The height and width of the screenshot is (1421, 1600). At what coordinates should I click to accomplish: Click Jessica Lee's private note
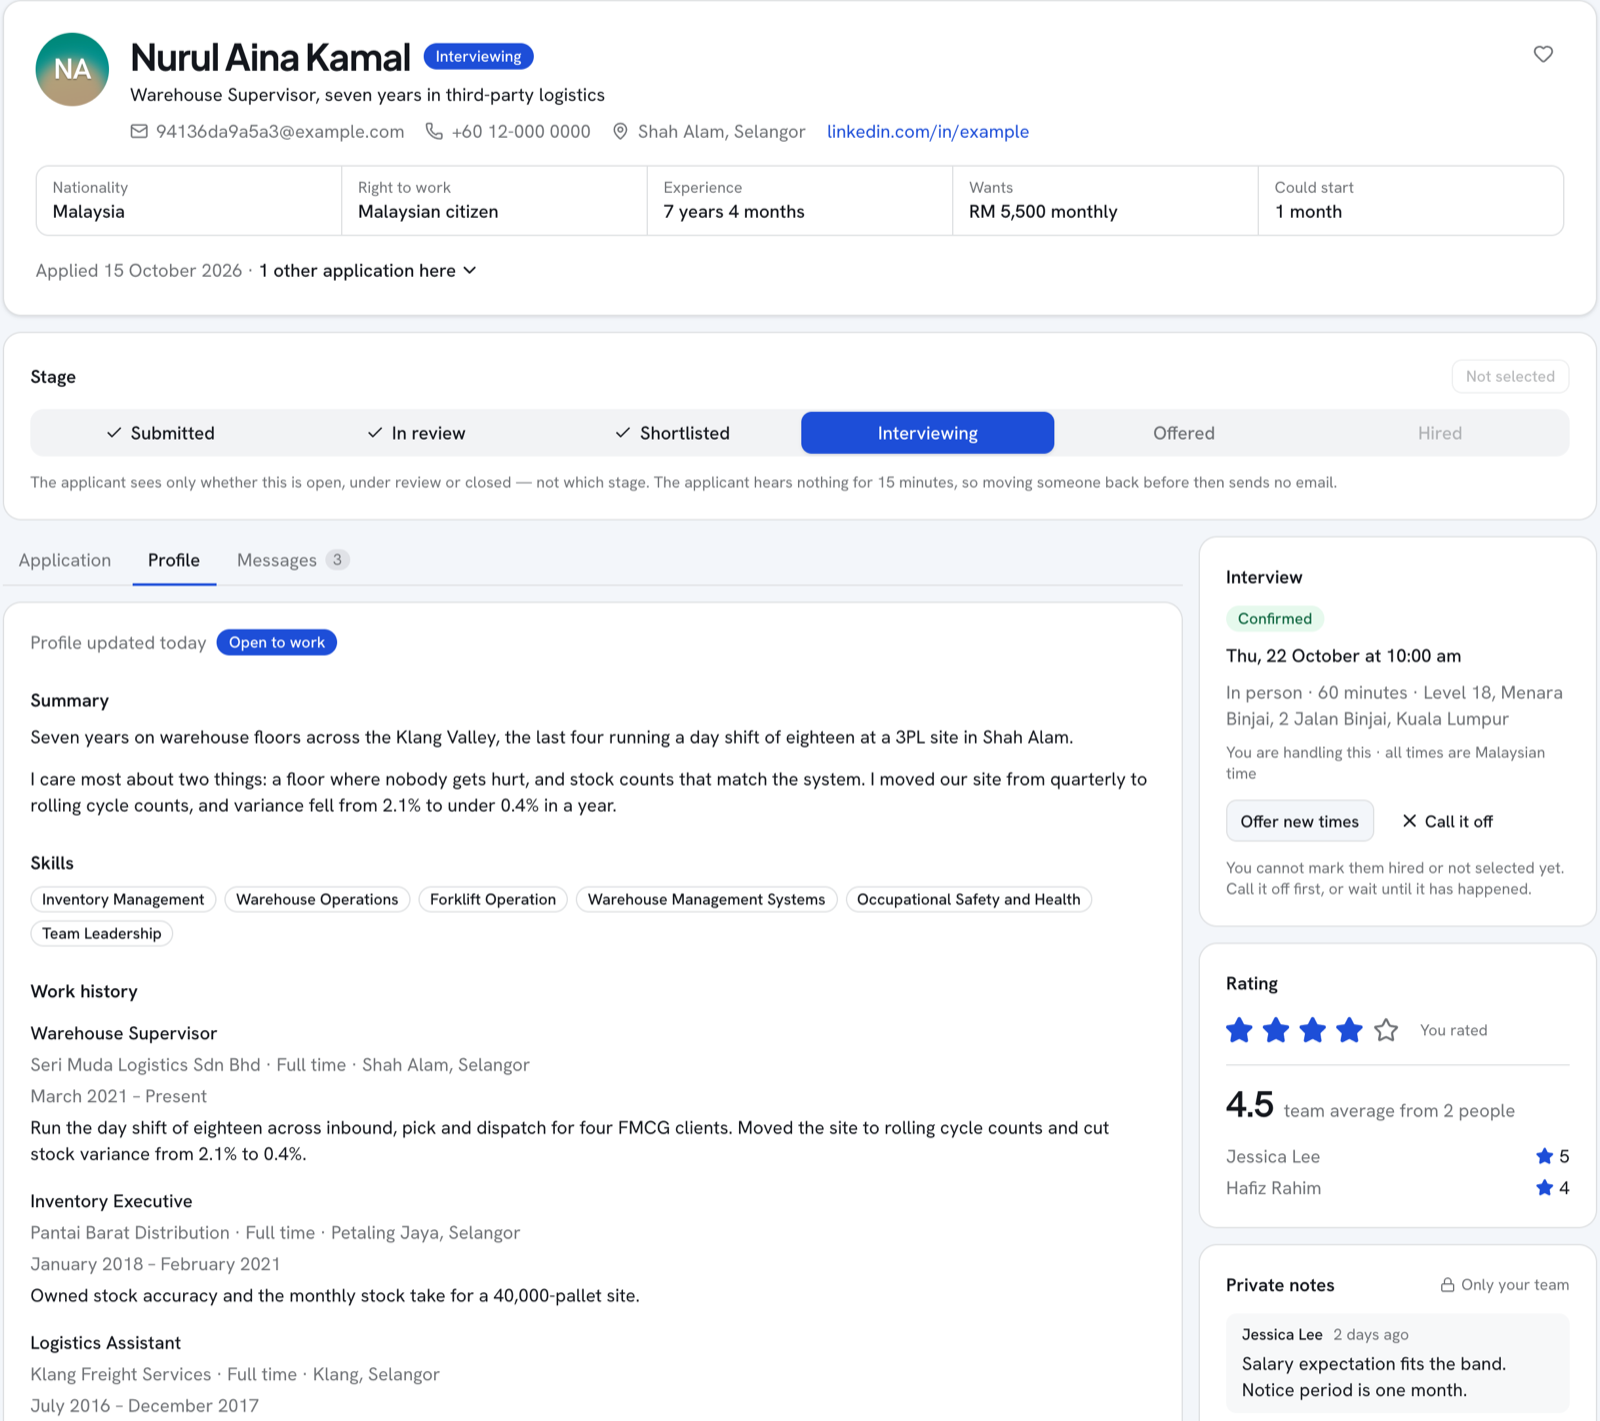tap(1398, 1363)
